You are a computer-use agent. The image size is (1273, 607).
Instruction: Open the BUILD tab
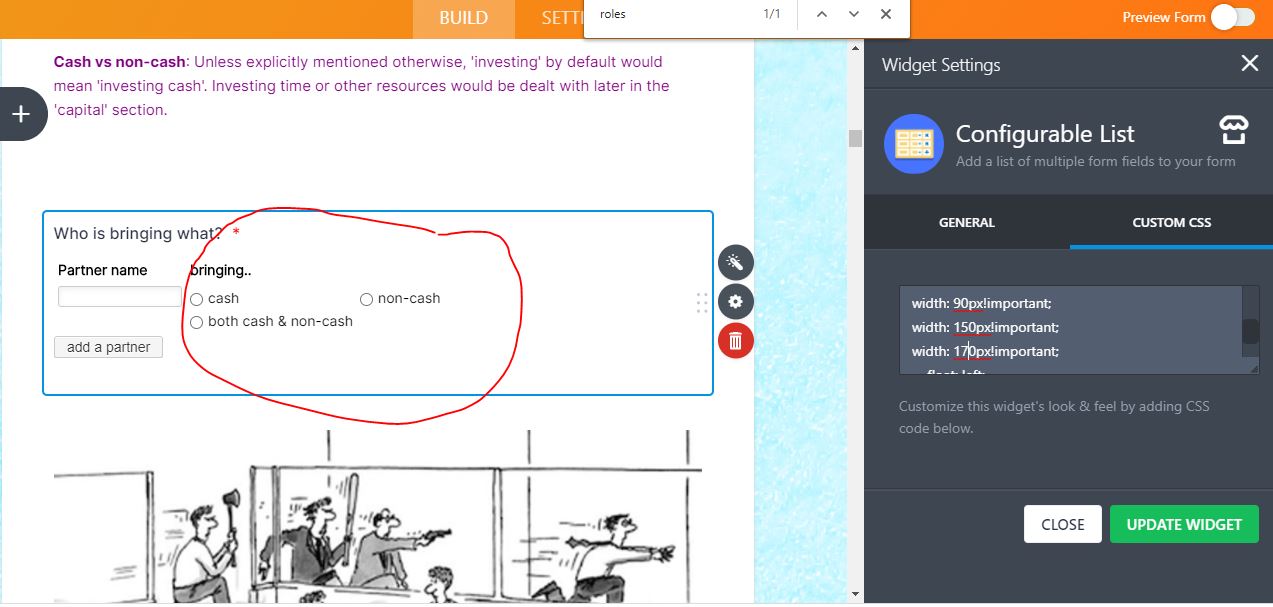(463, 18)
